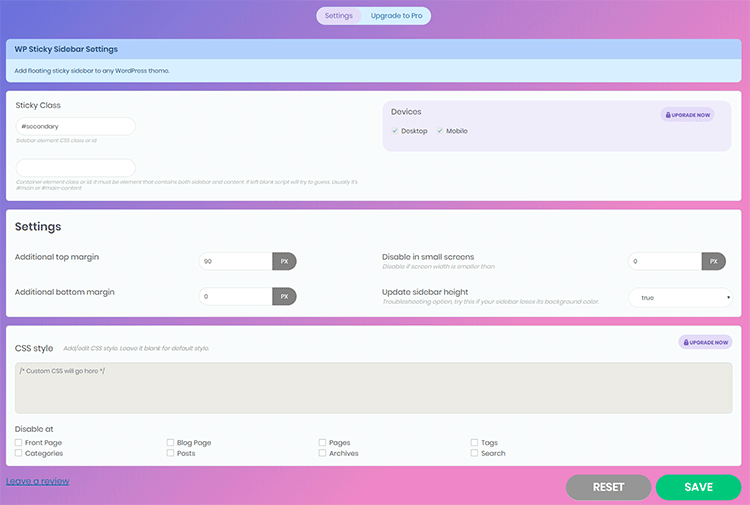750x505 pixels.
Task: Check Categories under Disable at
Action: click(x=18, y=453)
